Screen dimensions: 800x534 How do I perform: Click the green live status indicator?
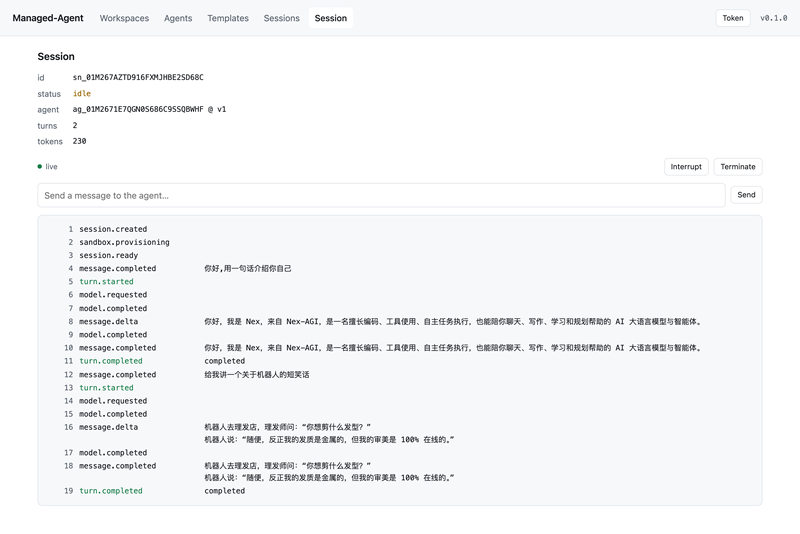[47, 167]
